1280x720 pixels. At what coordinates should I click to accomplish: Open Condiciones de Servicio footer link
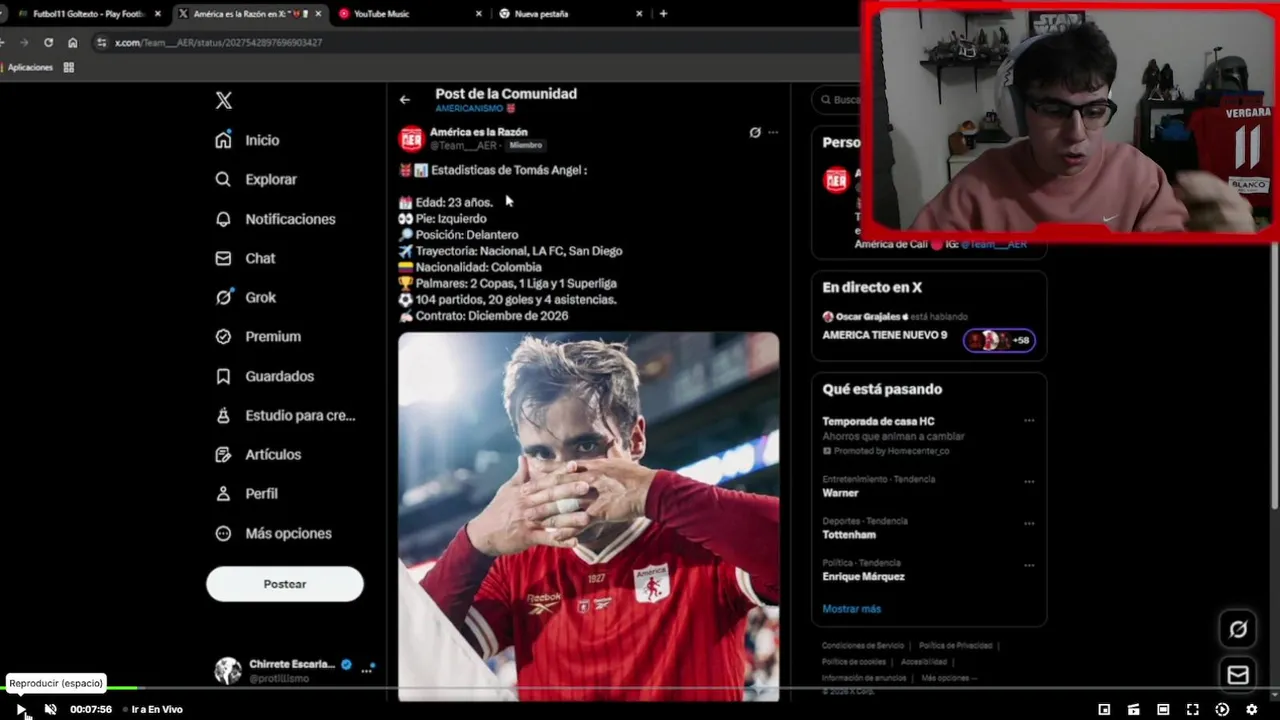click(x=863, y=646)
